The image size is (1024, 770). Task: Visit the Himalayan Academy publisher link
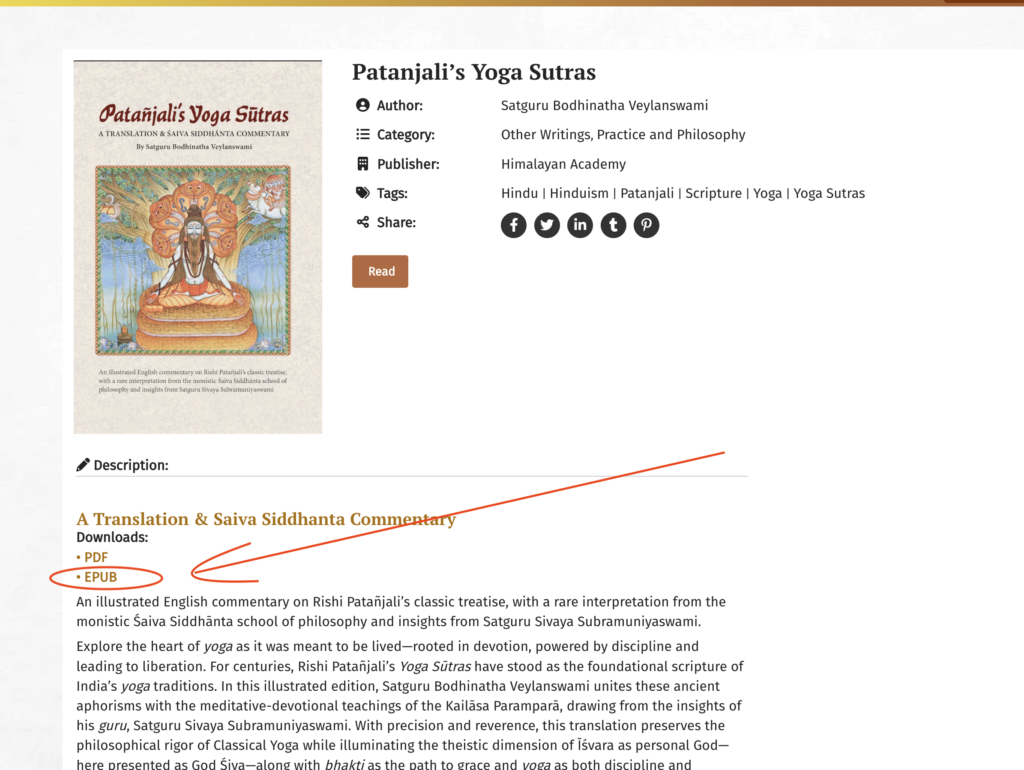tap(563, 164)
